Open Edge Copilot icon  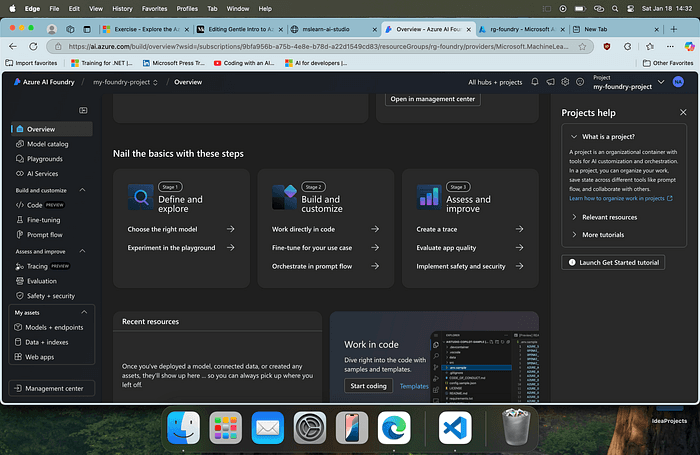pos(690,46)
